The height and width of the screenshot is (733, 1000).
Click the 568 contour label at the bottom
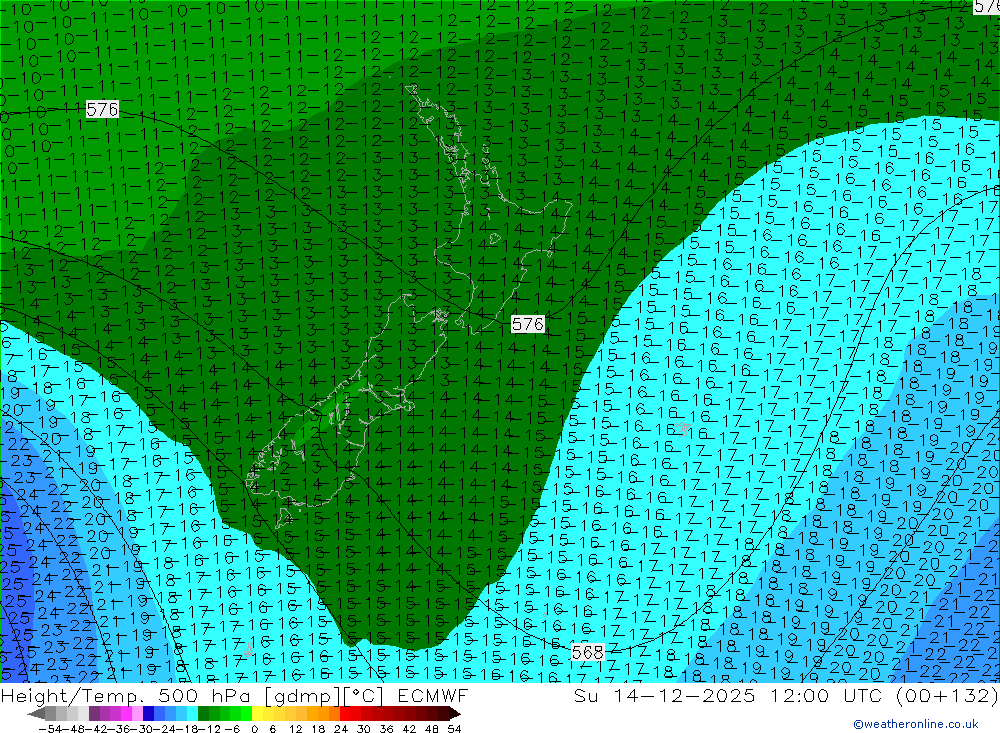pyautogui.click(x=588, y=652)
